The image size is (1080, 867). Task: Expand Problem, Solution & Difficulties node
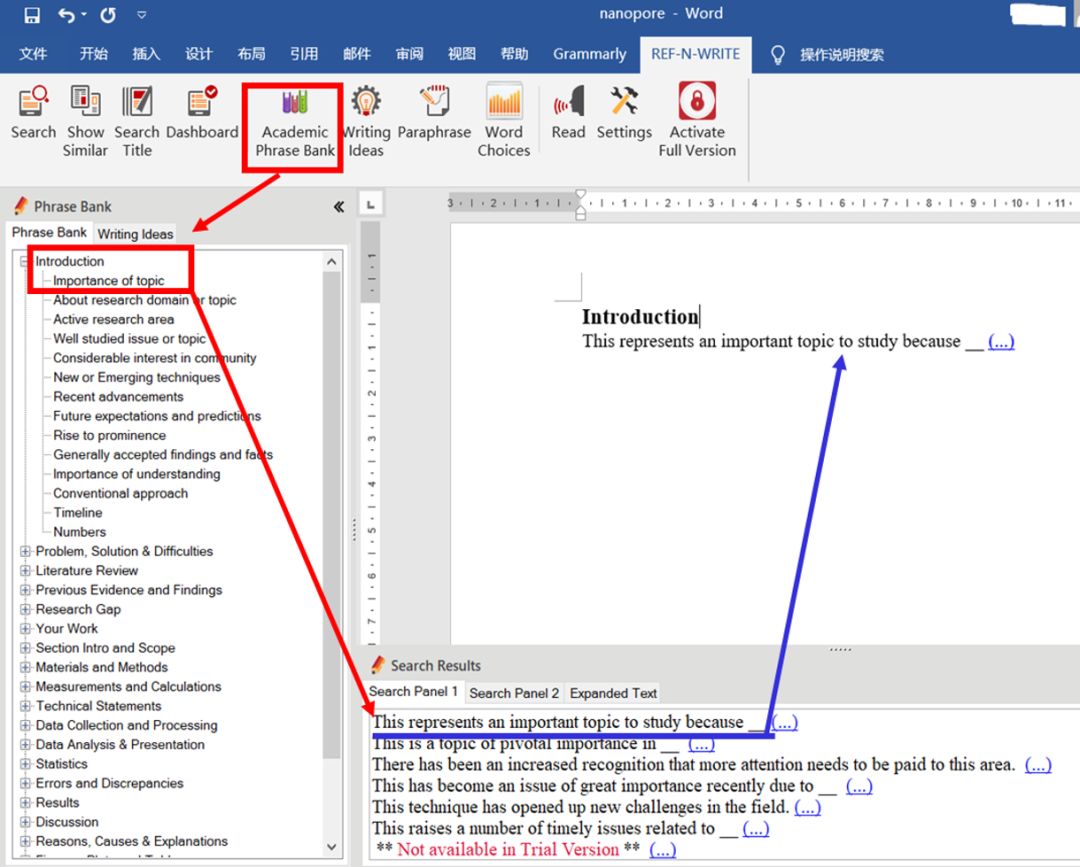click(25, 551)
